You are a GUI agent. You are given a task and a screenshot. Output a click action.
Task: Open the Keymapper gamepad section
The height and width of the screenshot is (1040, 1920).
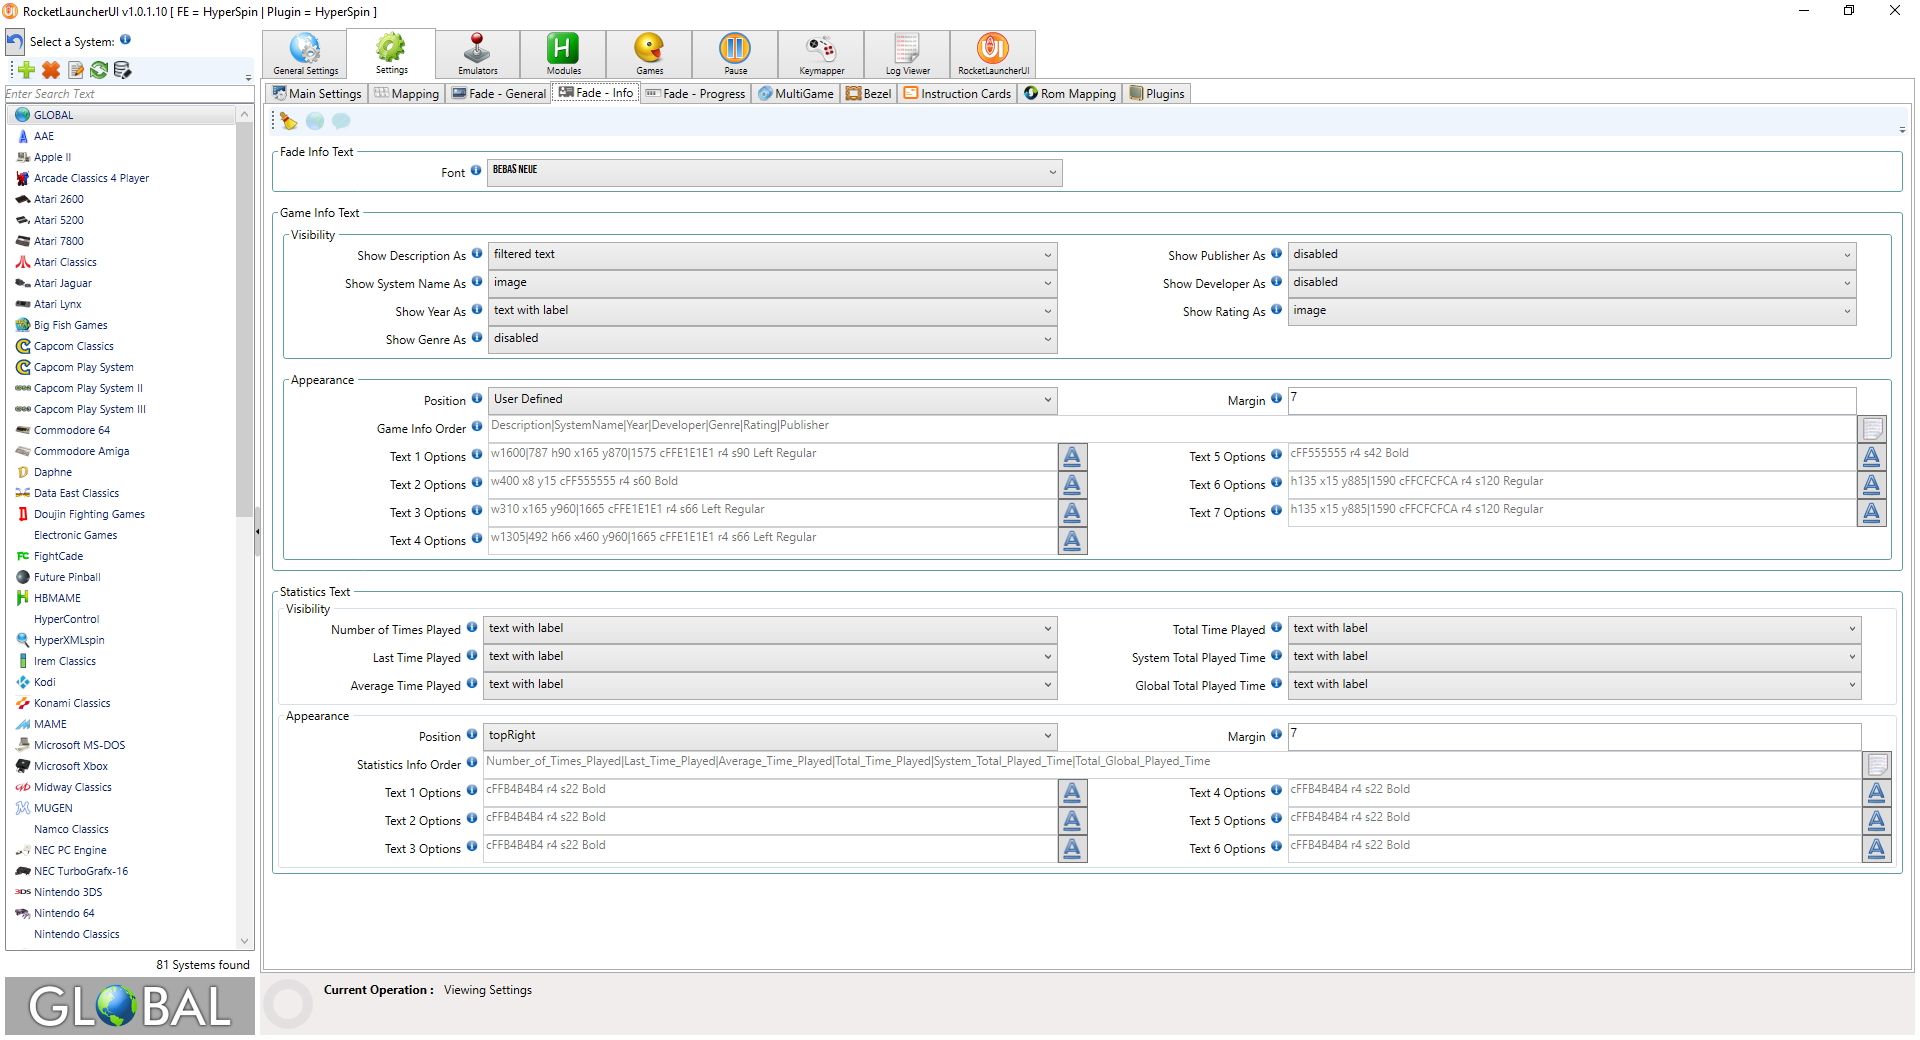tap(821, 54)
